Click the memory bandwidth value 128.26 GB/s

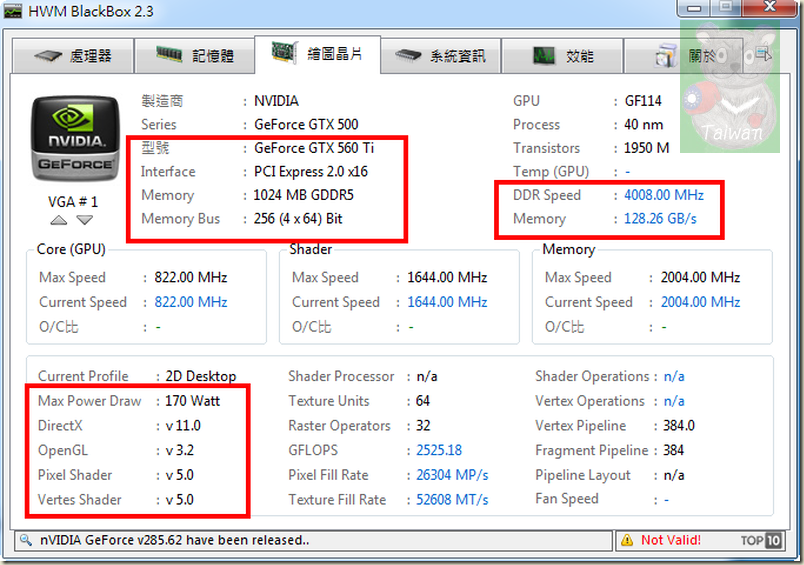(x=660, y=219)
